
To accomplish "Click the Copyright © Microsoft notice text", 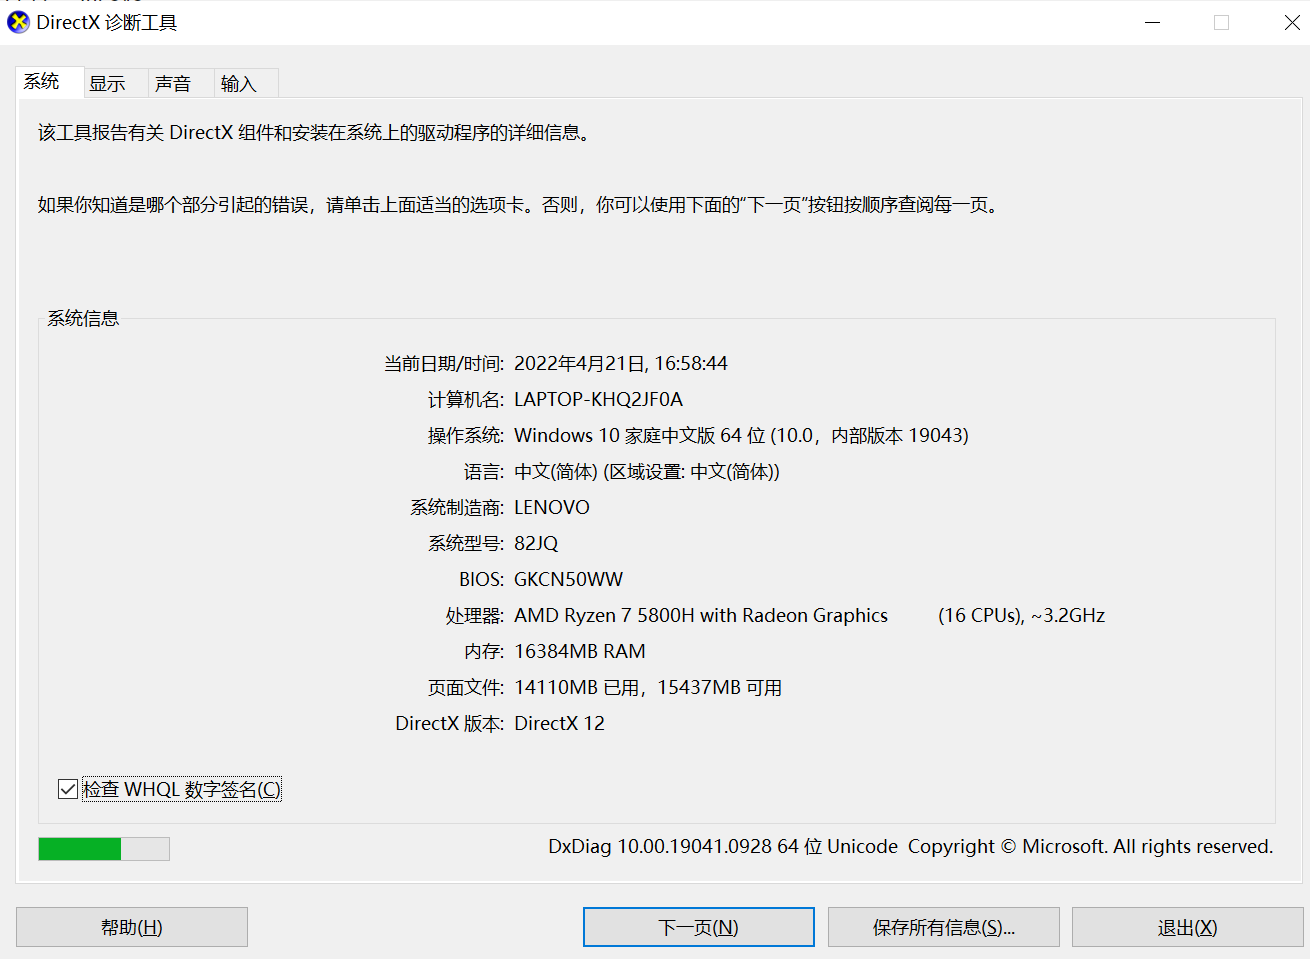I will click(1090, 846).
